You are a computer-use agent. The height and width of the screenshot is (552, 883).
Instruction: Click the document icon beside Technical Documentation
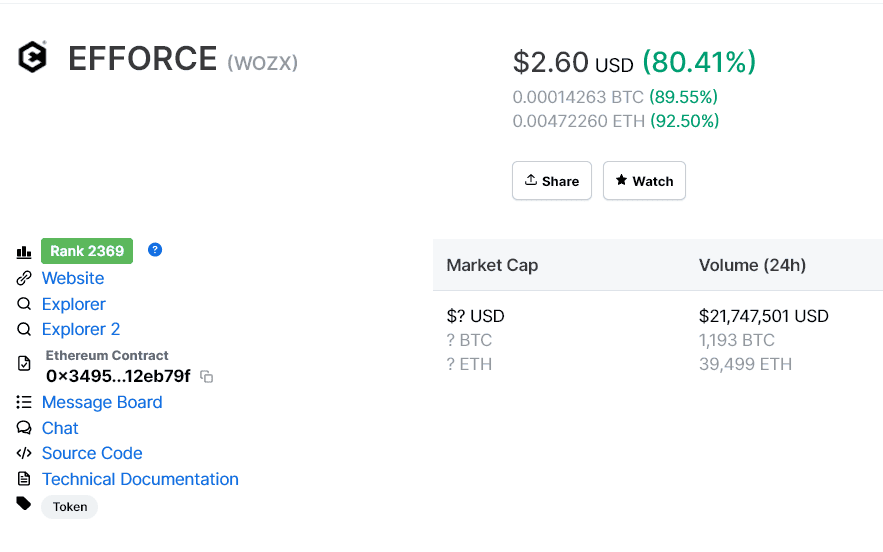(24, 479)
